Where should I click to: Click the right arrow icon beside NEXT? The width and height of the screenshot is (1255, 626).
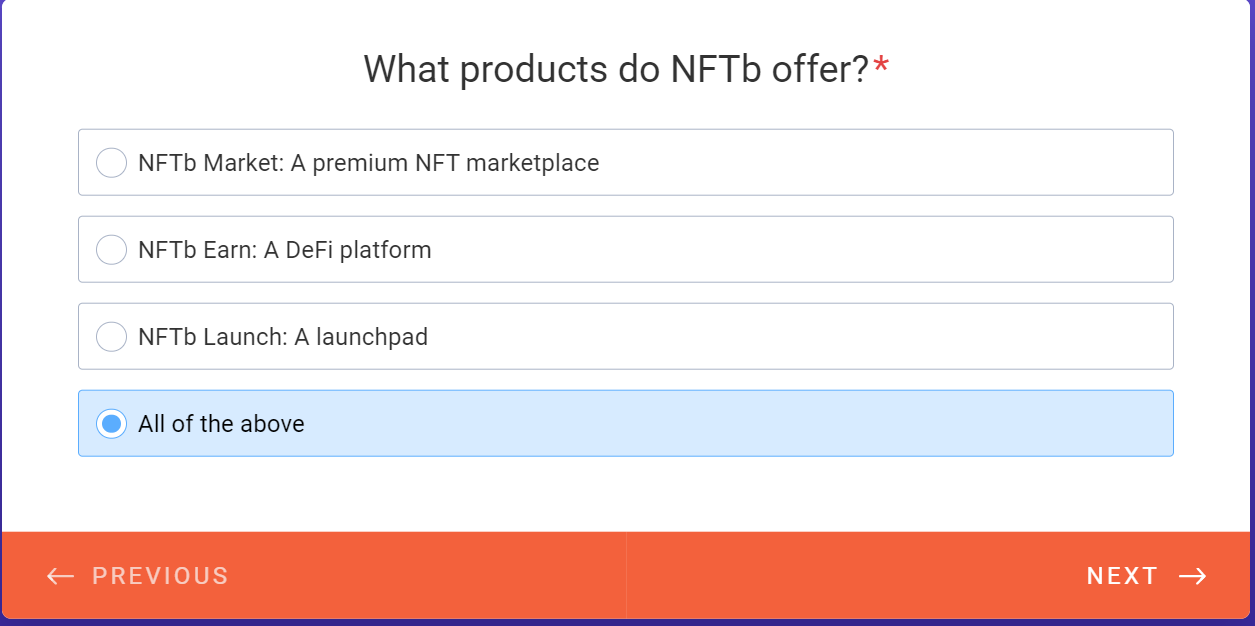point(1192,576)
